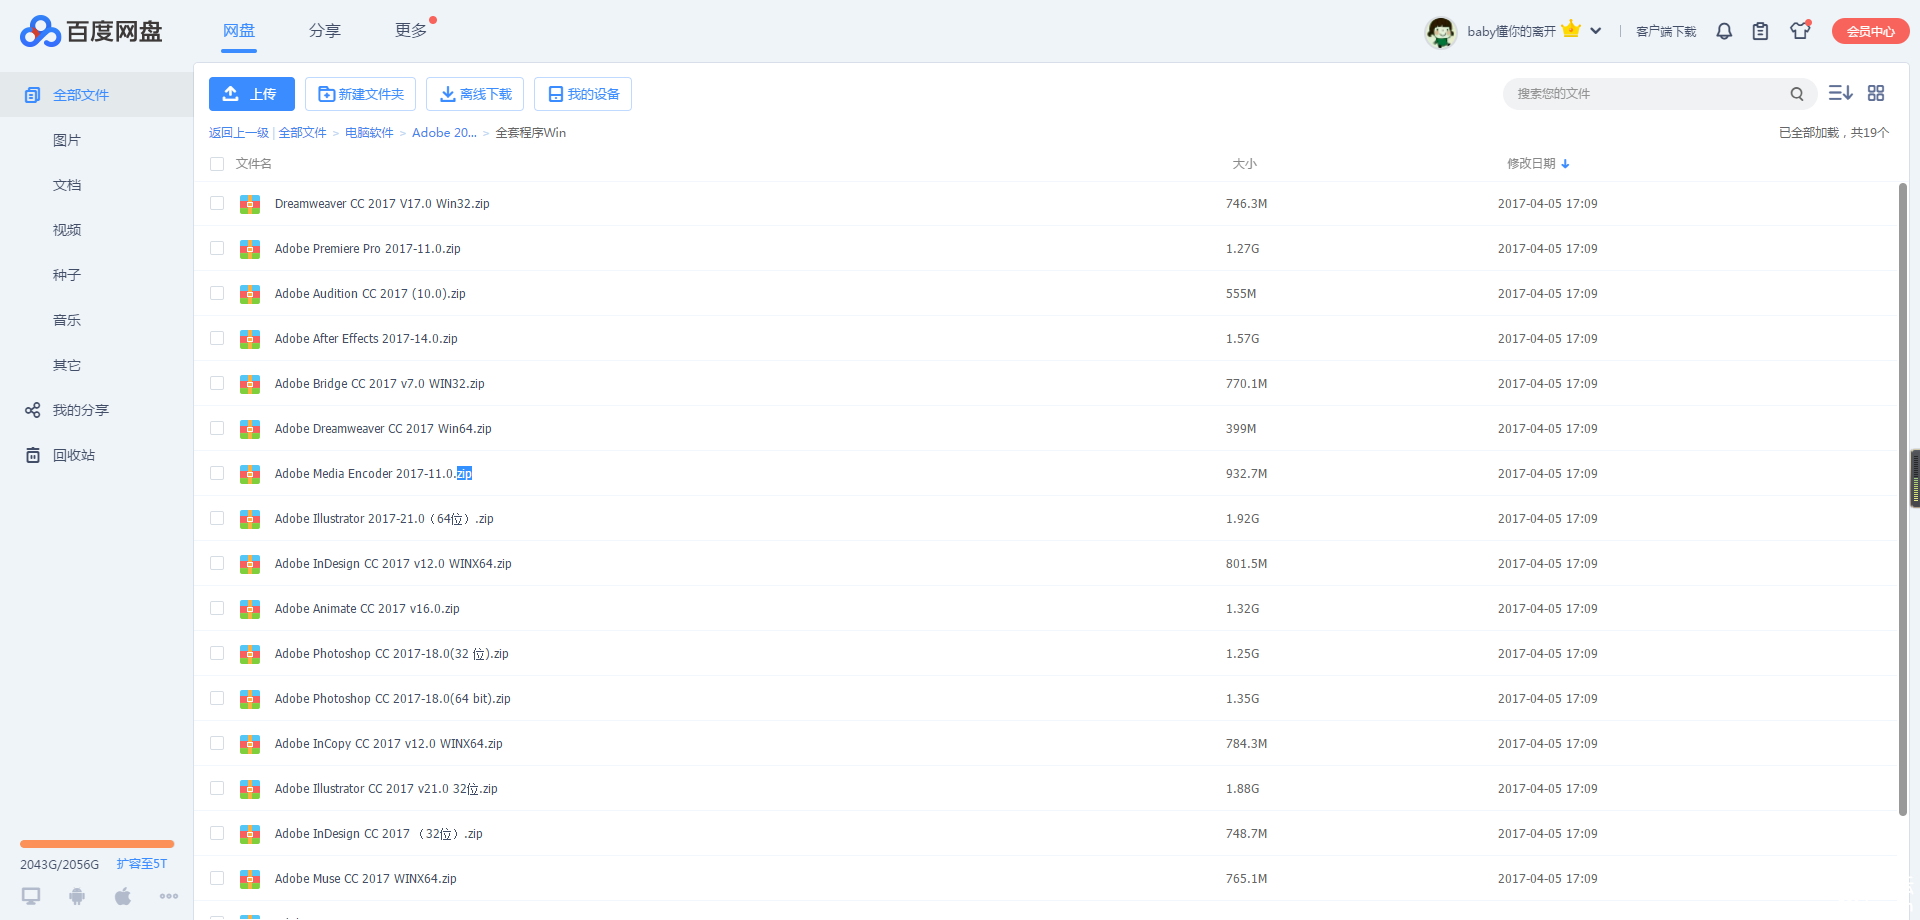Click zip icon of Adobe After Effects 2017
This screenshot has width=1920, height=920.
(x=250, y=339)
